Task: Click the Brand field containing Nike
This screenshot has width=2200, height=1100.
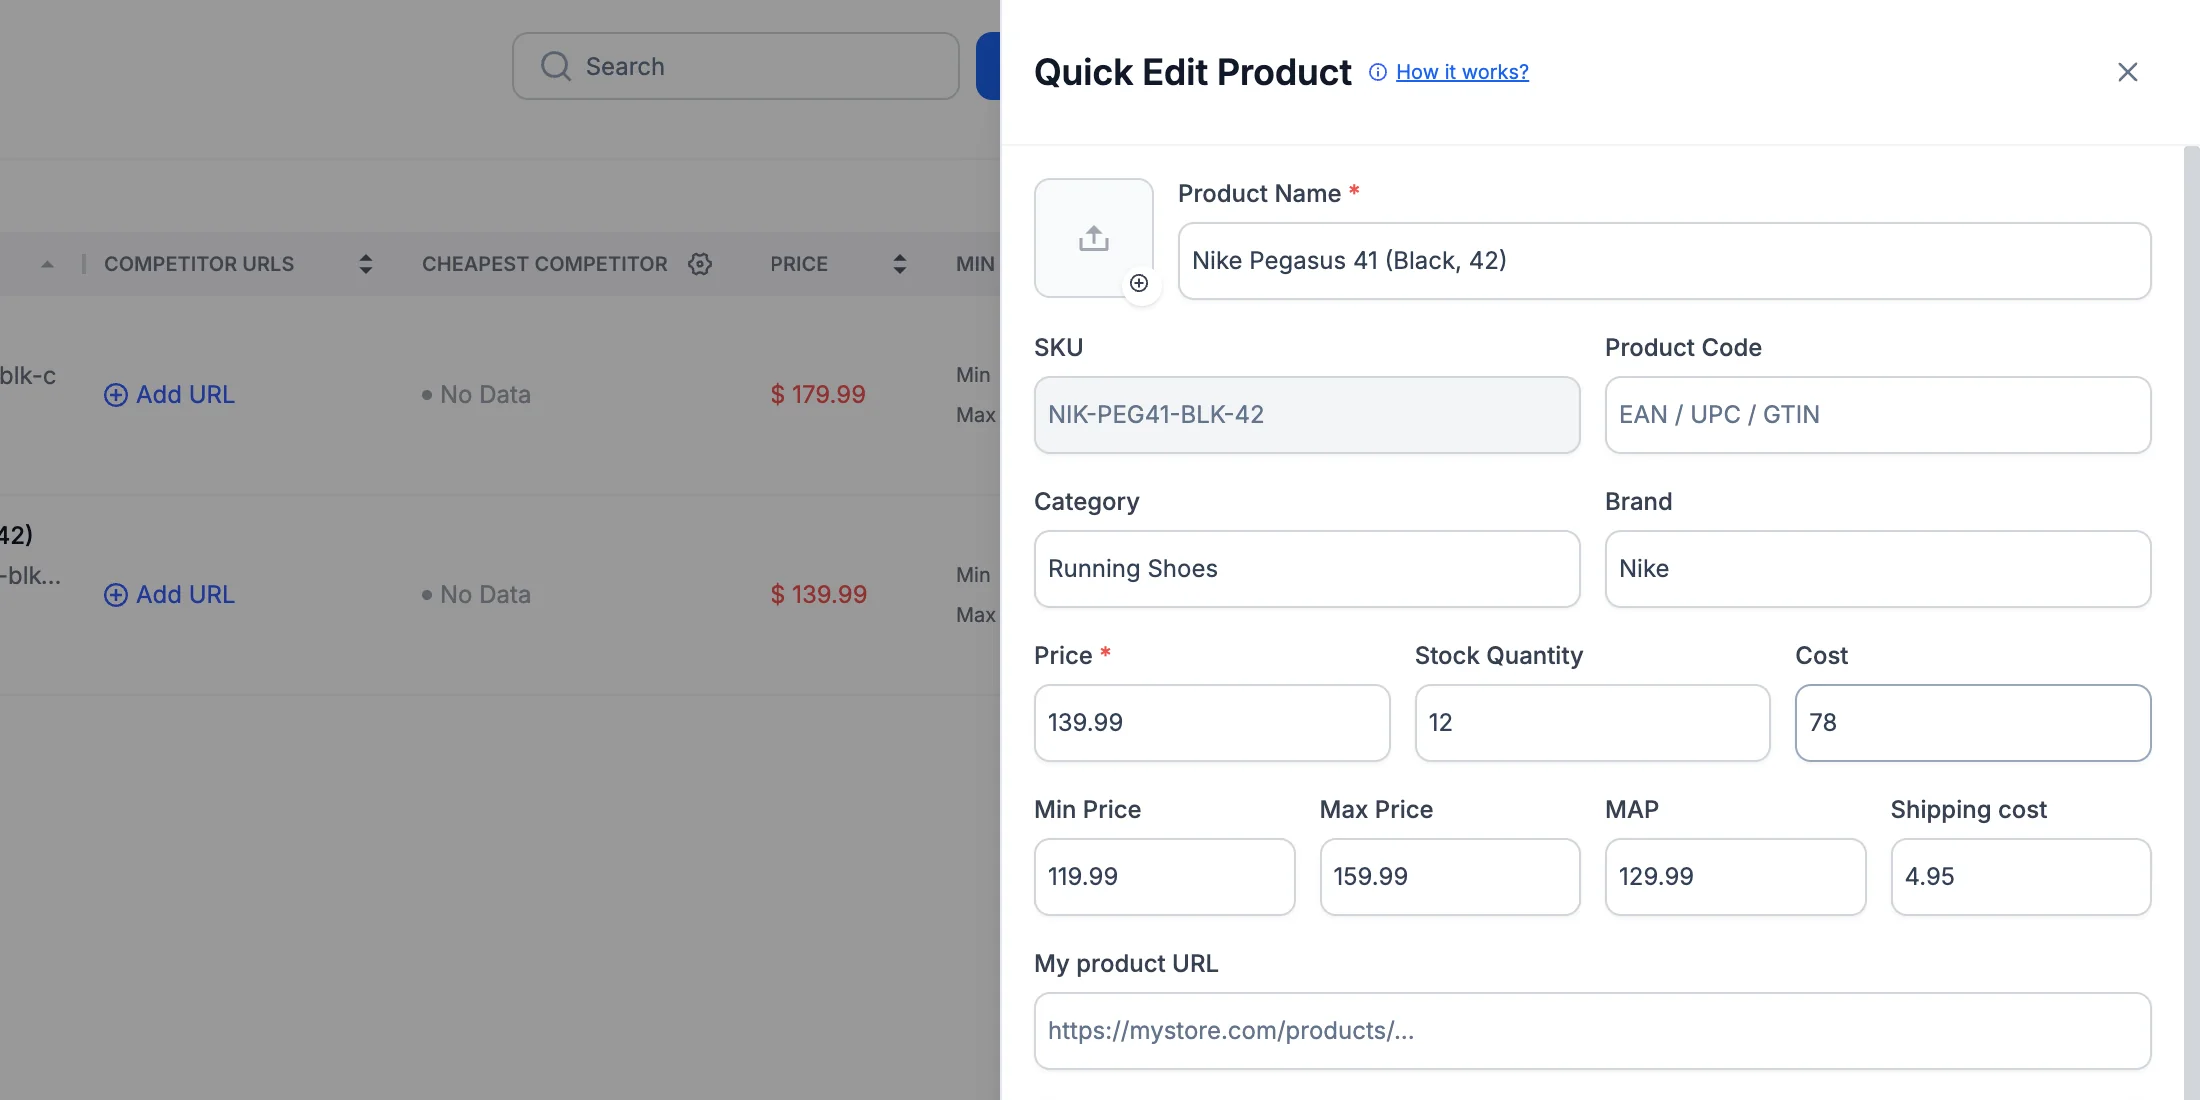Action: (x=1877, y=569)
